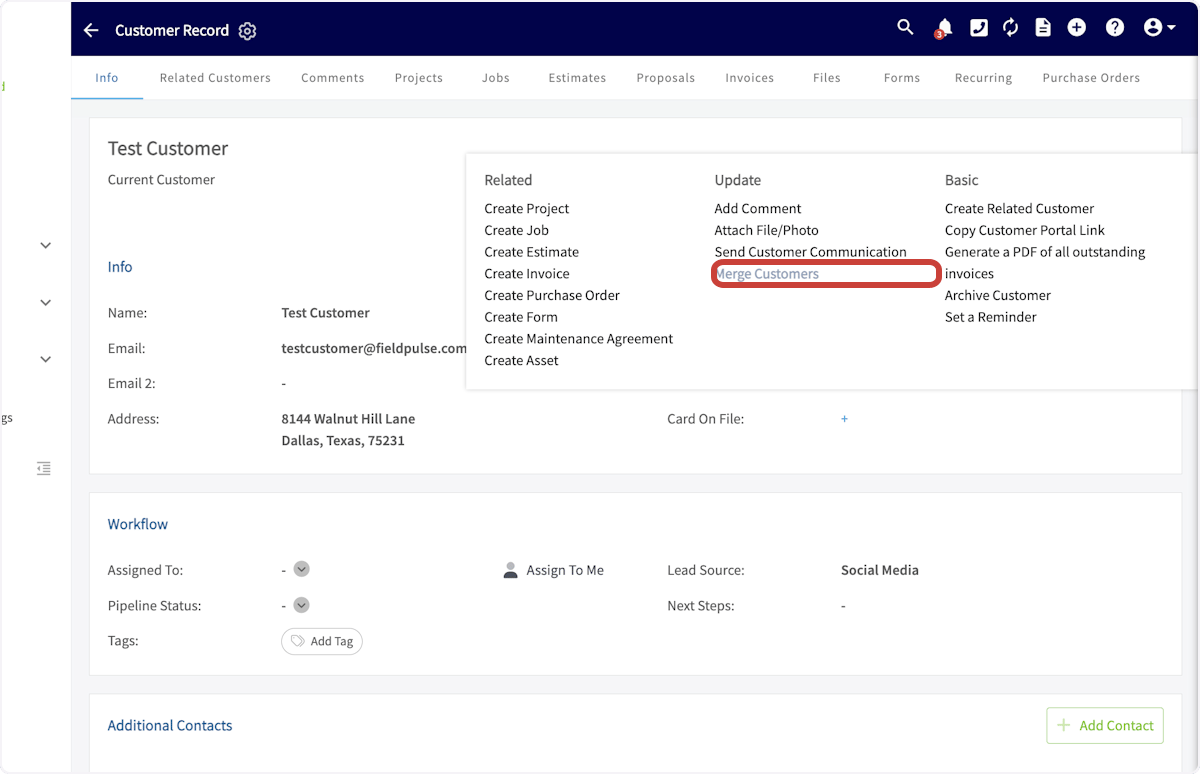This screenshot has height=774, width=1200.
Task: Open the document icon in header
Action: click(1043, 28)
